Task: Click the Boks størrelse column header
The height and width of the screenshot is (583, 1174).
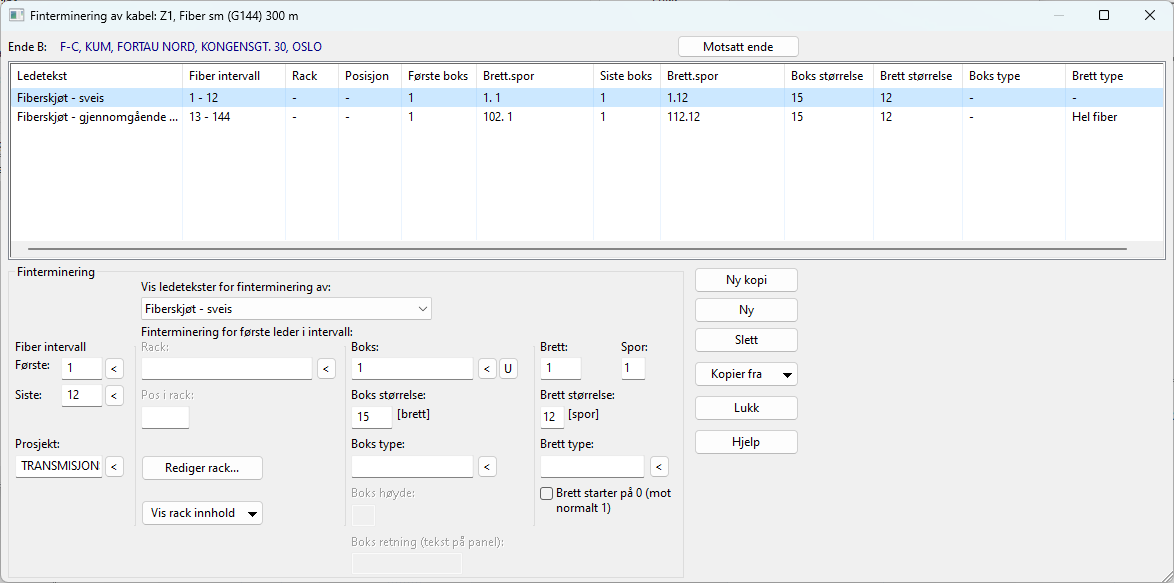Action: pyautogui.click(x=829, y=76)
